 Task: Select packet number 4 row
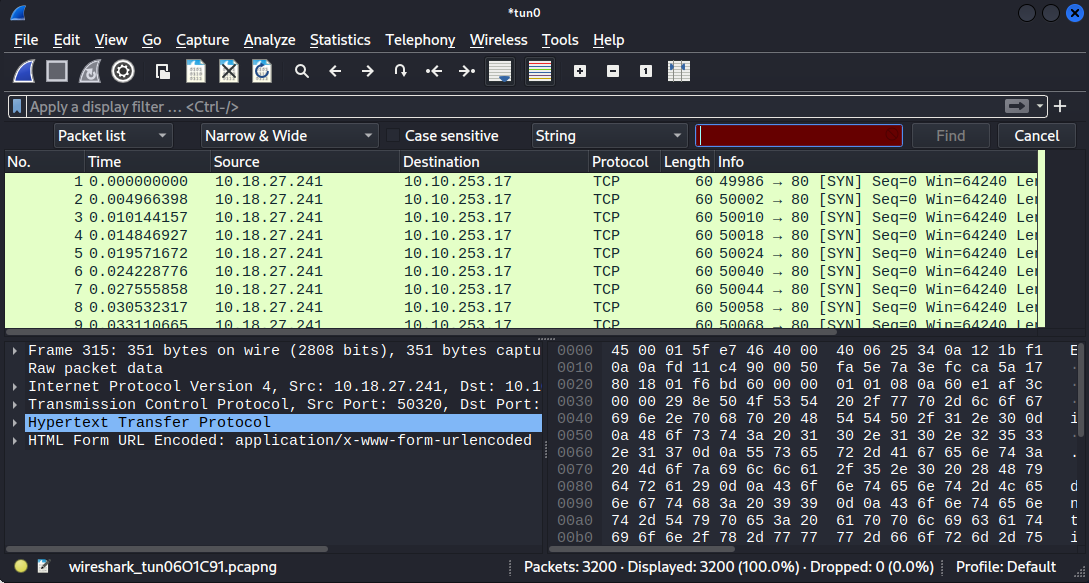521,236
